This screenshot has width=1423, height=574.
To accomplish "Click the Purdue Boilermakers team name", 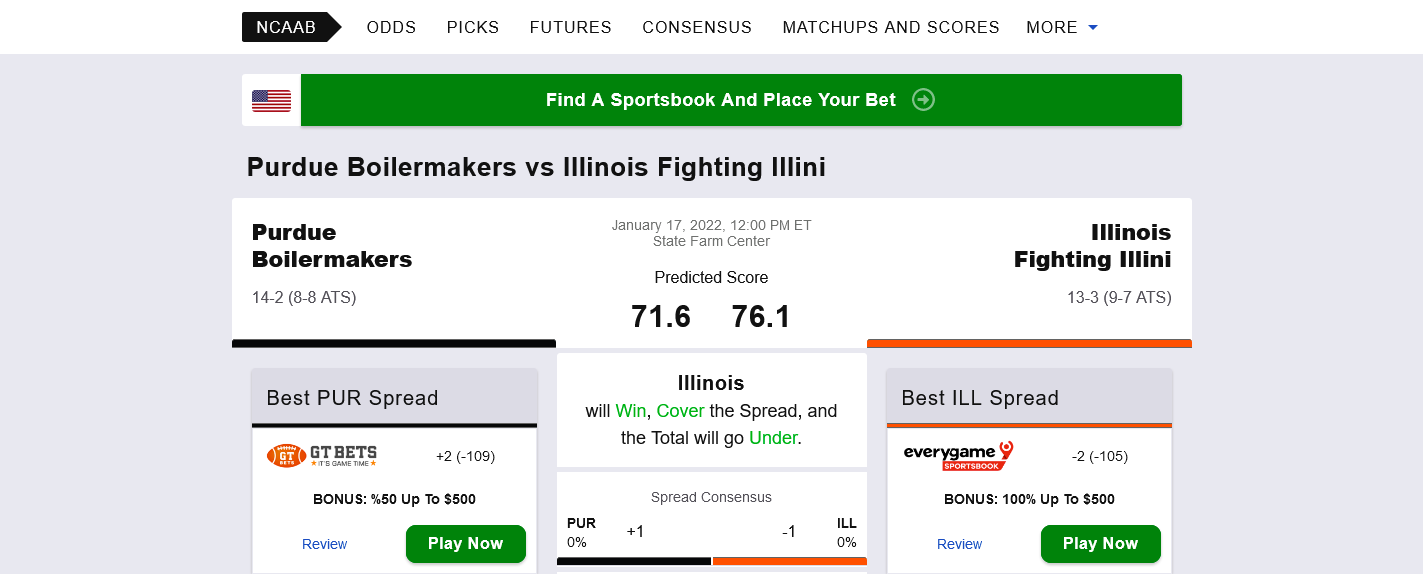I will click(332, 245).
